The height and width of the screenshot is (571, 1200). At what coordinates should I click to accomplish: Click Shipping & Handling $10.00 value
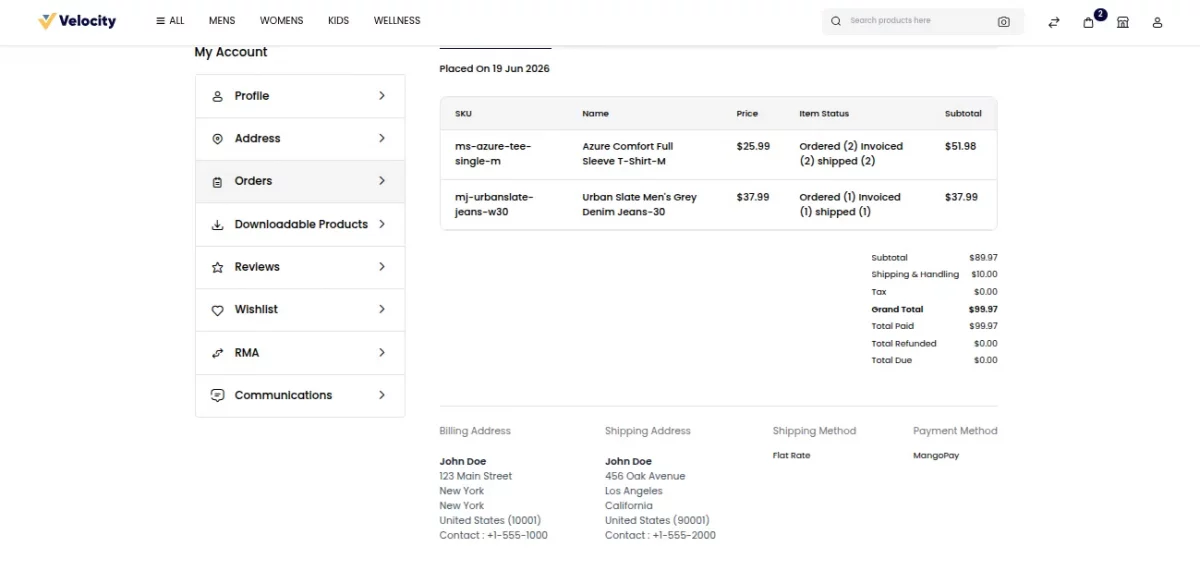coord(984,274)
